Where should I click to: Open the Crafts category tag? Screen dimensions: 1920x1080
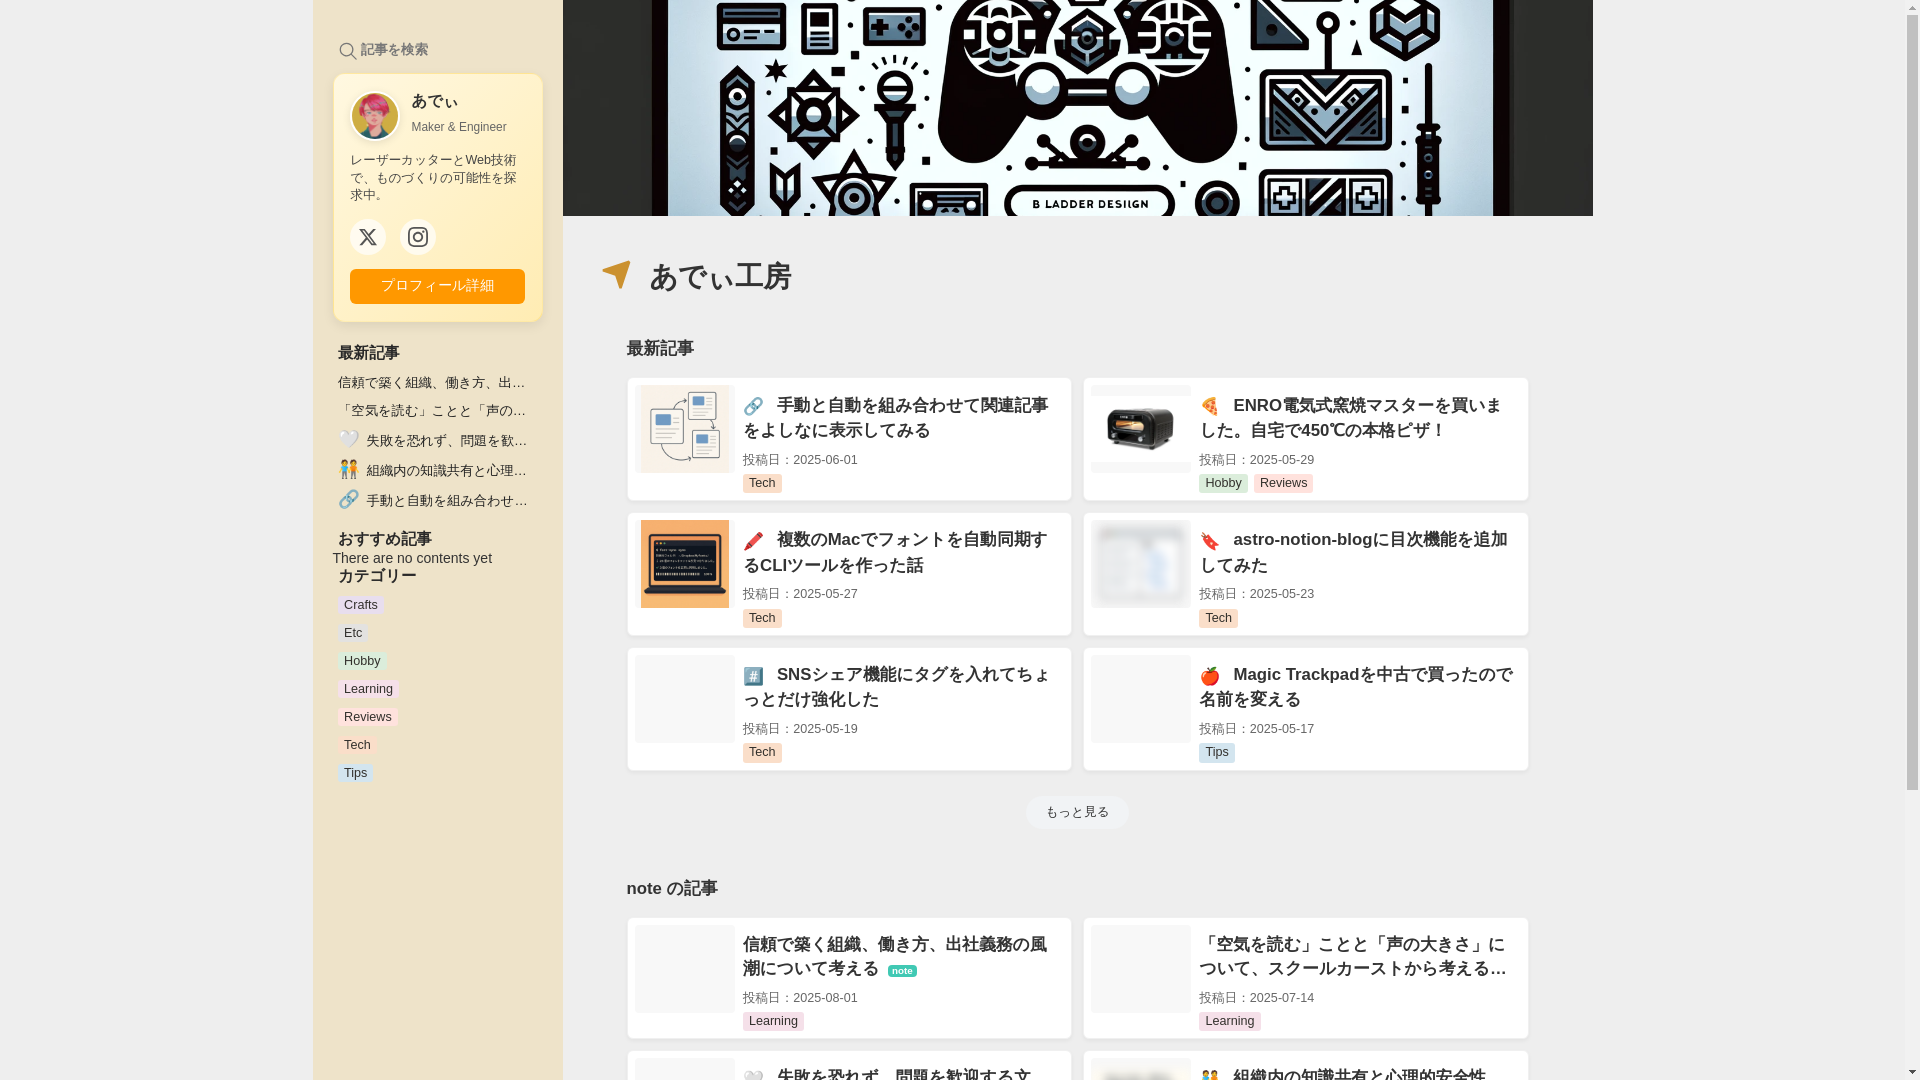click(360, 605)
